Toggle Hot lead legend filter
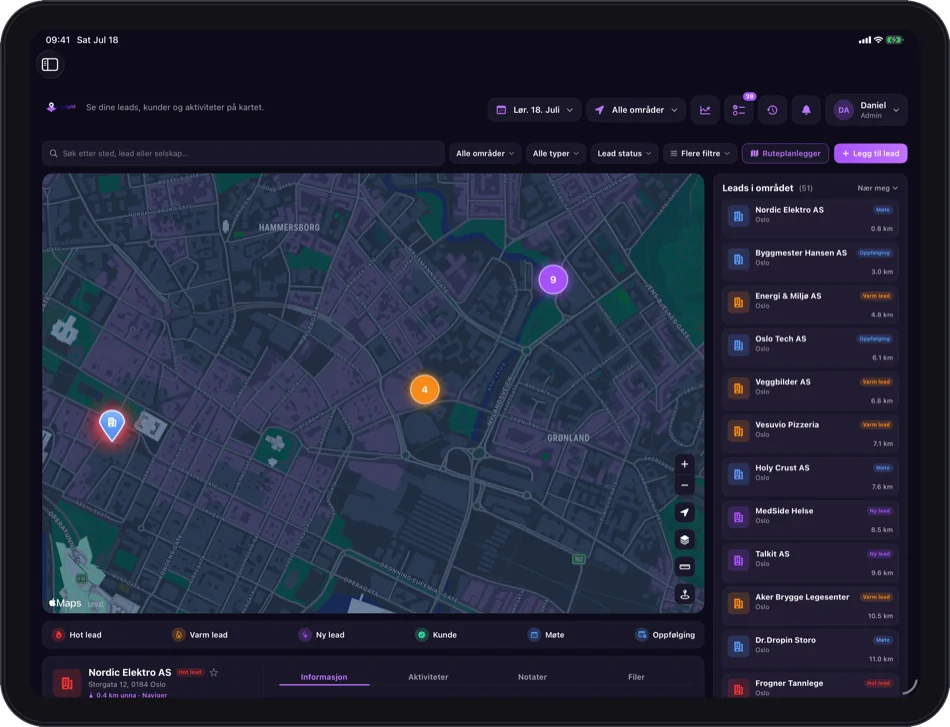Viewport: 950px width, 727px height. pyautogui.click(x=78, y=635)
